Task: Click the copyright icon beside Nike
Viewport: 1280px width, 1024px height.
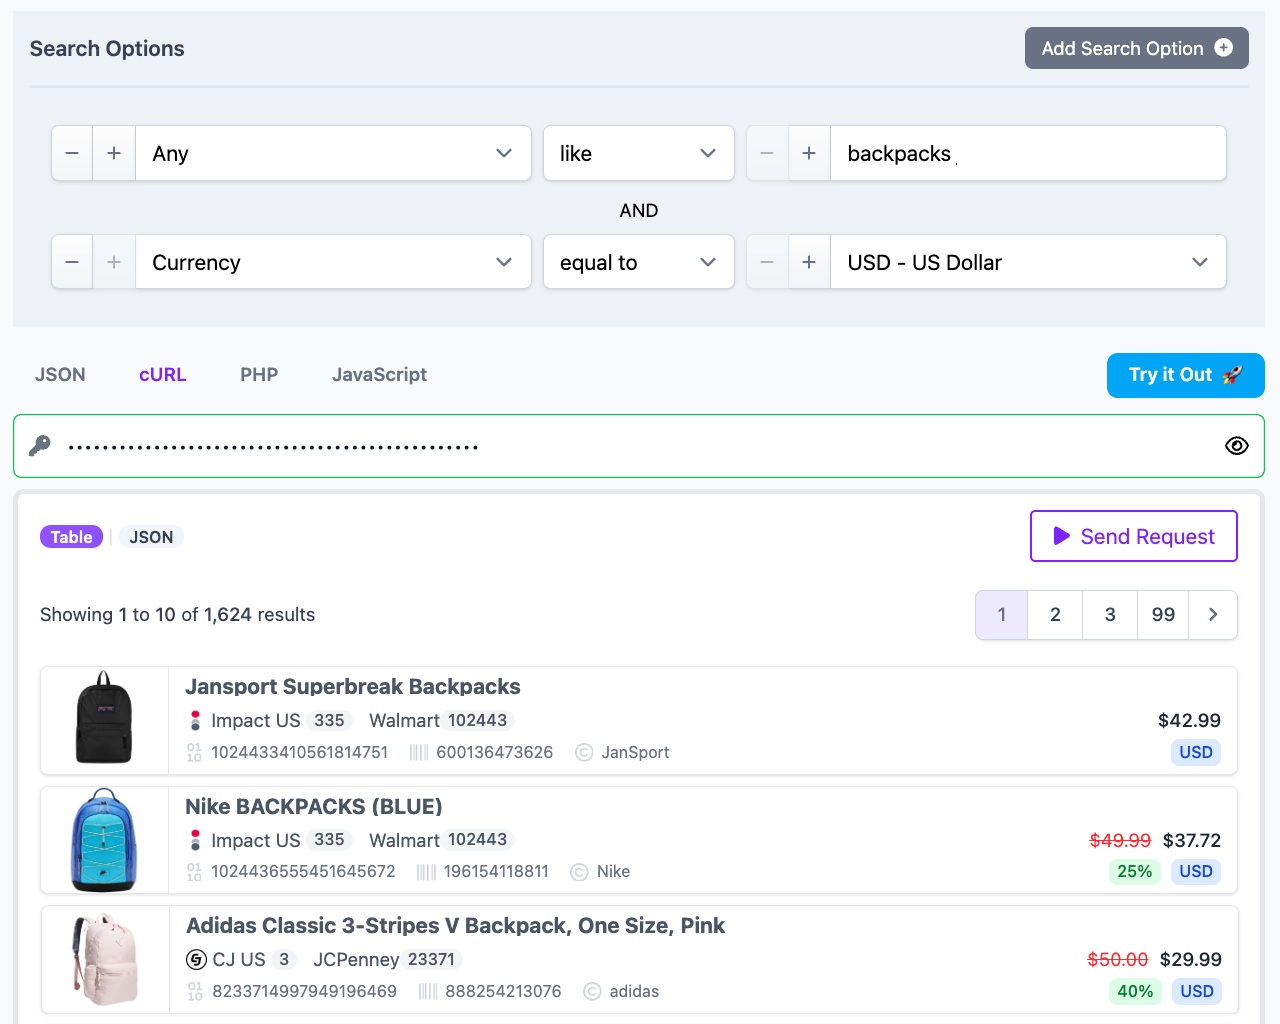Action: [x=579, y=872]
